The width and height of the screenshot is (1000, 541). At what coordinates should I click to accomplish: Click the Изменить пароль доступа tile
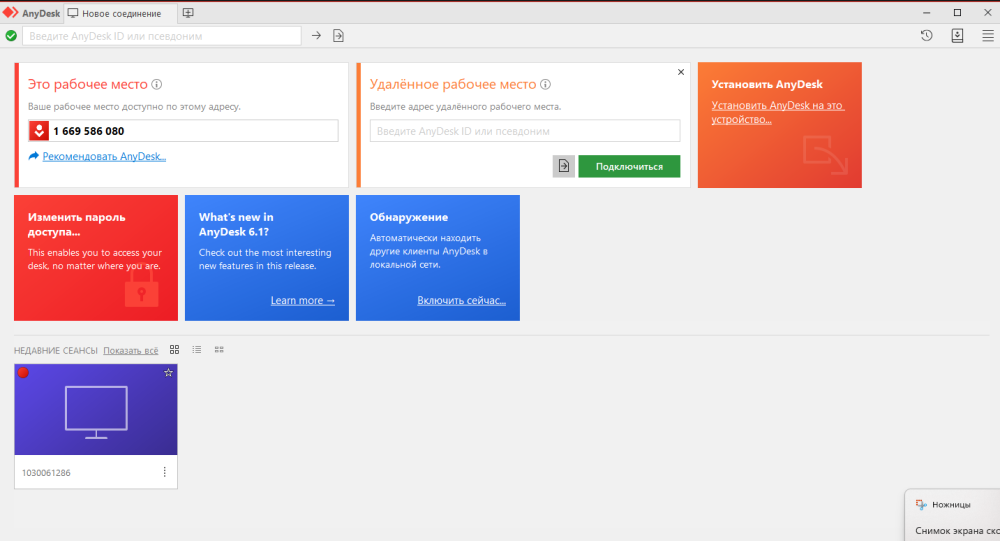click(96, 258)
